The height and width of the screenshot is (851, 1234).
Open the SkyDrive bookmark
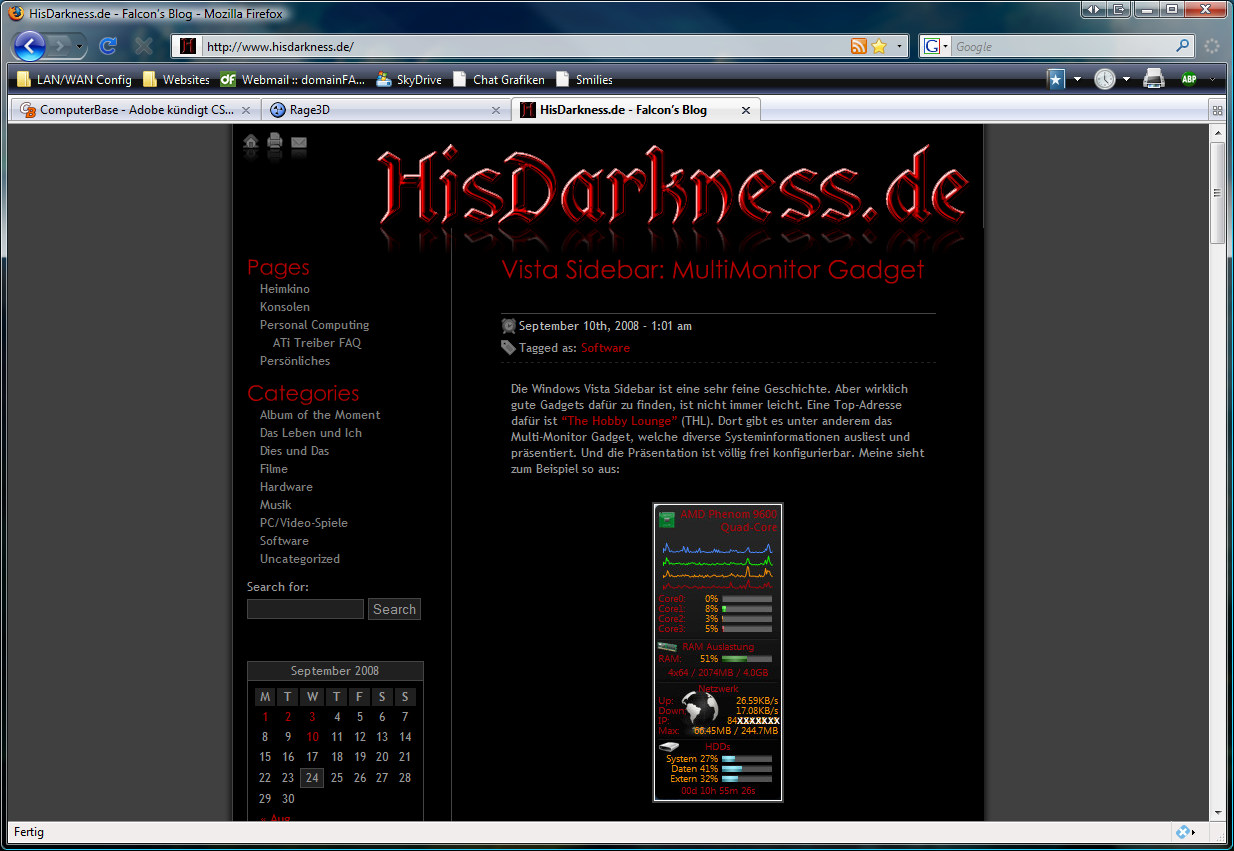(x=408, y=80)
